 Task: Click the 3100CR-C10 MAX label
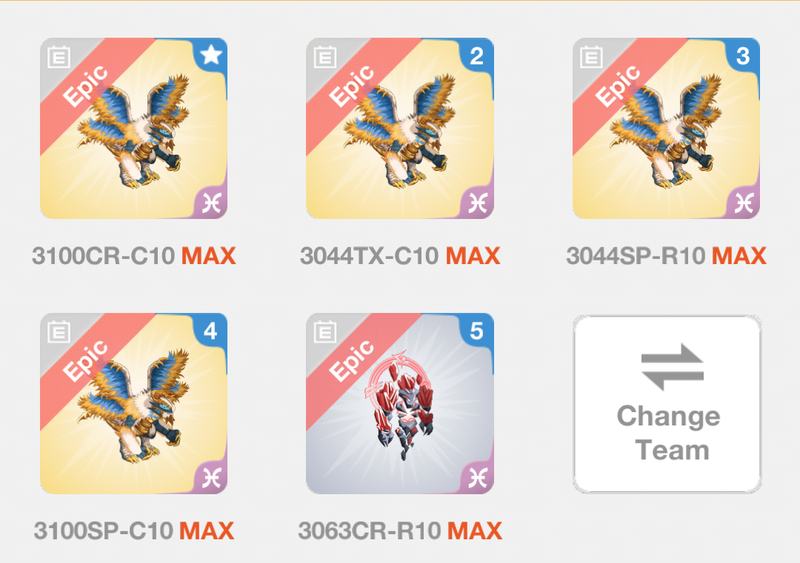click(134, 256)
